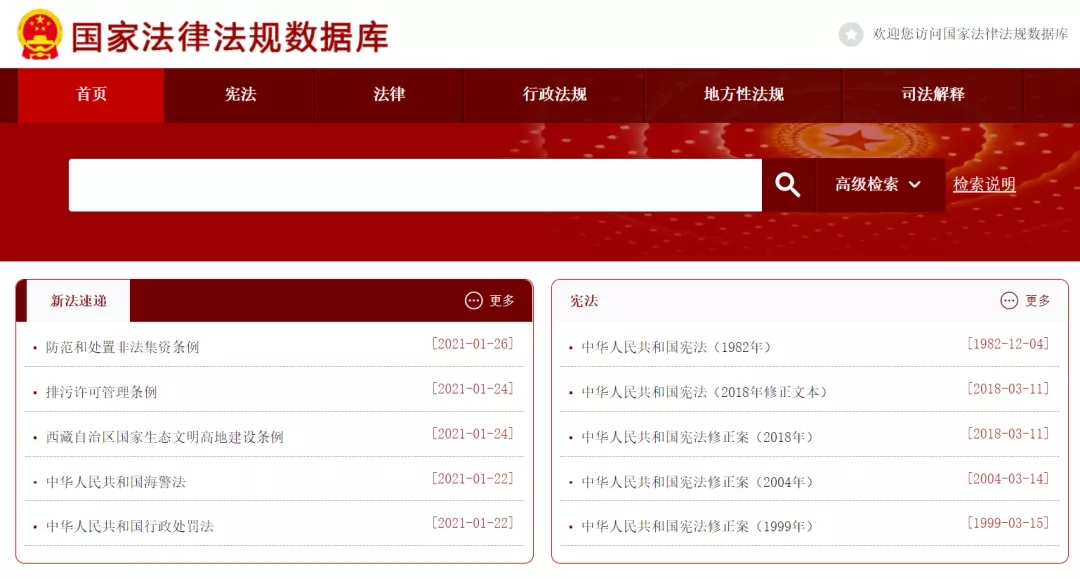Open 防范和处置非法集资条例

point(123,347)
